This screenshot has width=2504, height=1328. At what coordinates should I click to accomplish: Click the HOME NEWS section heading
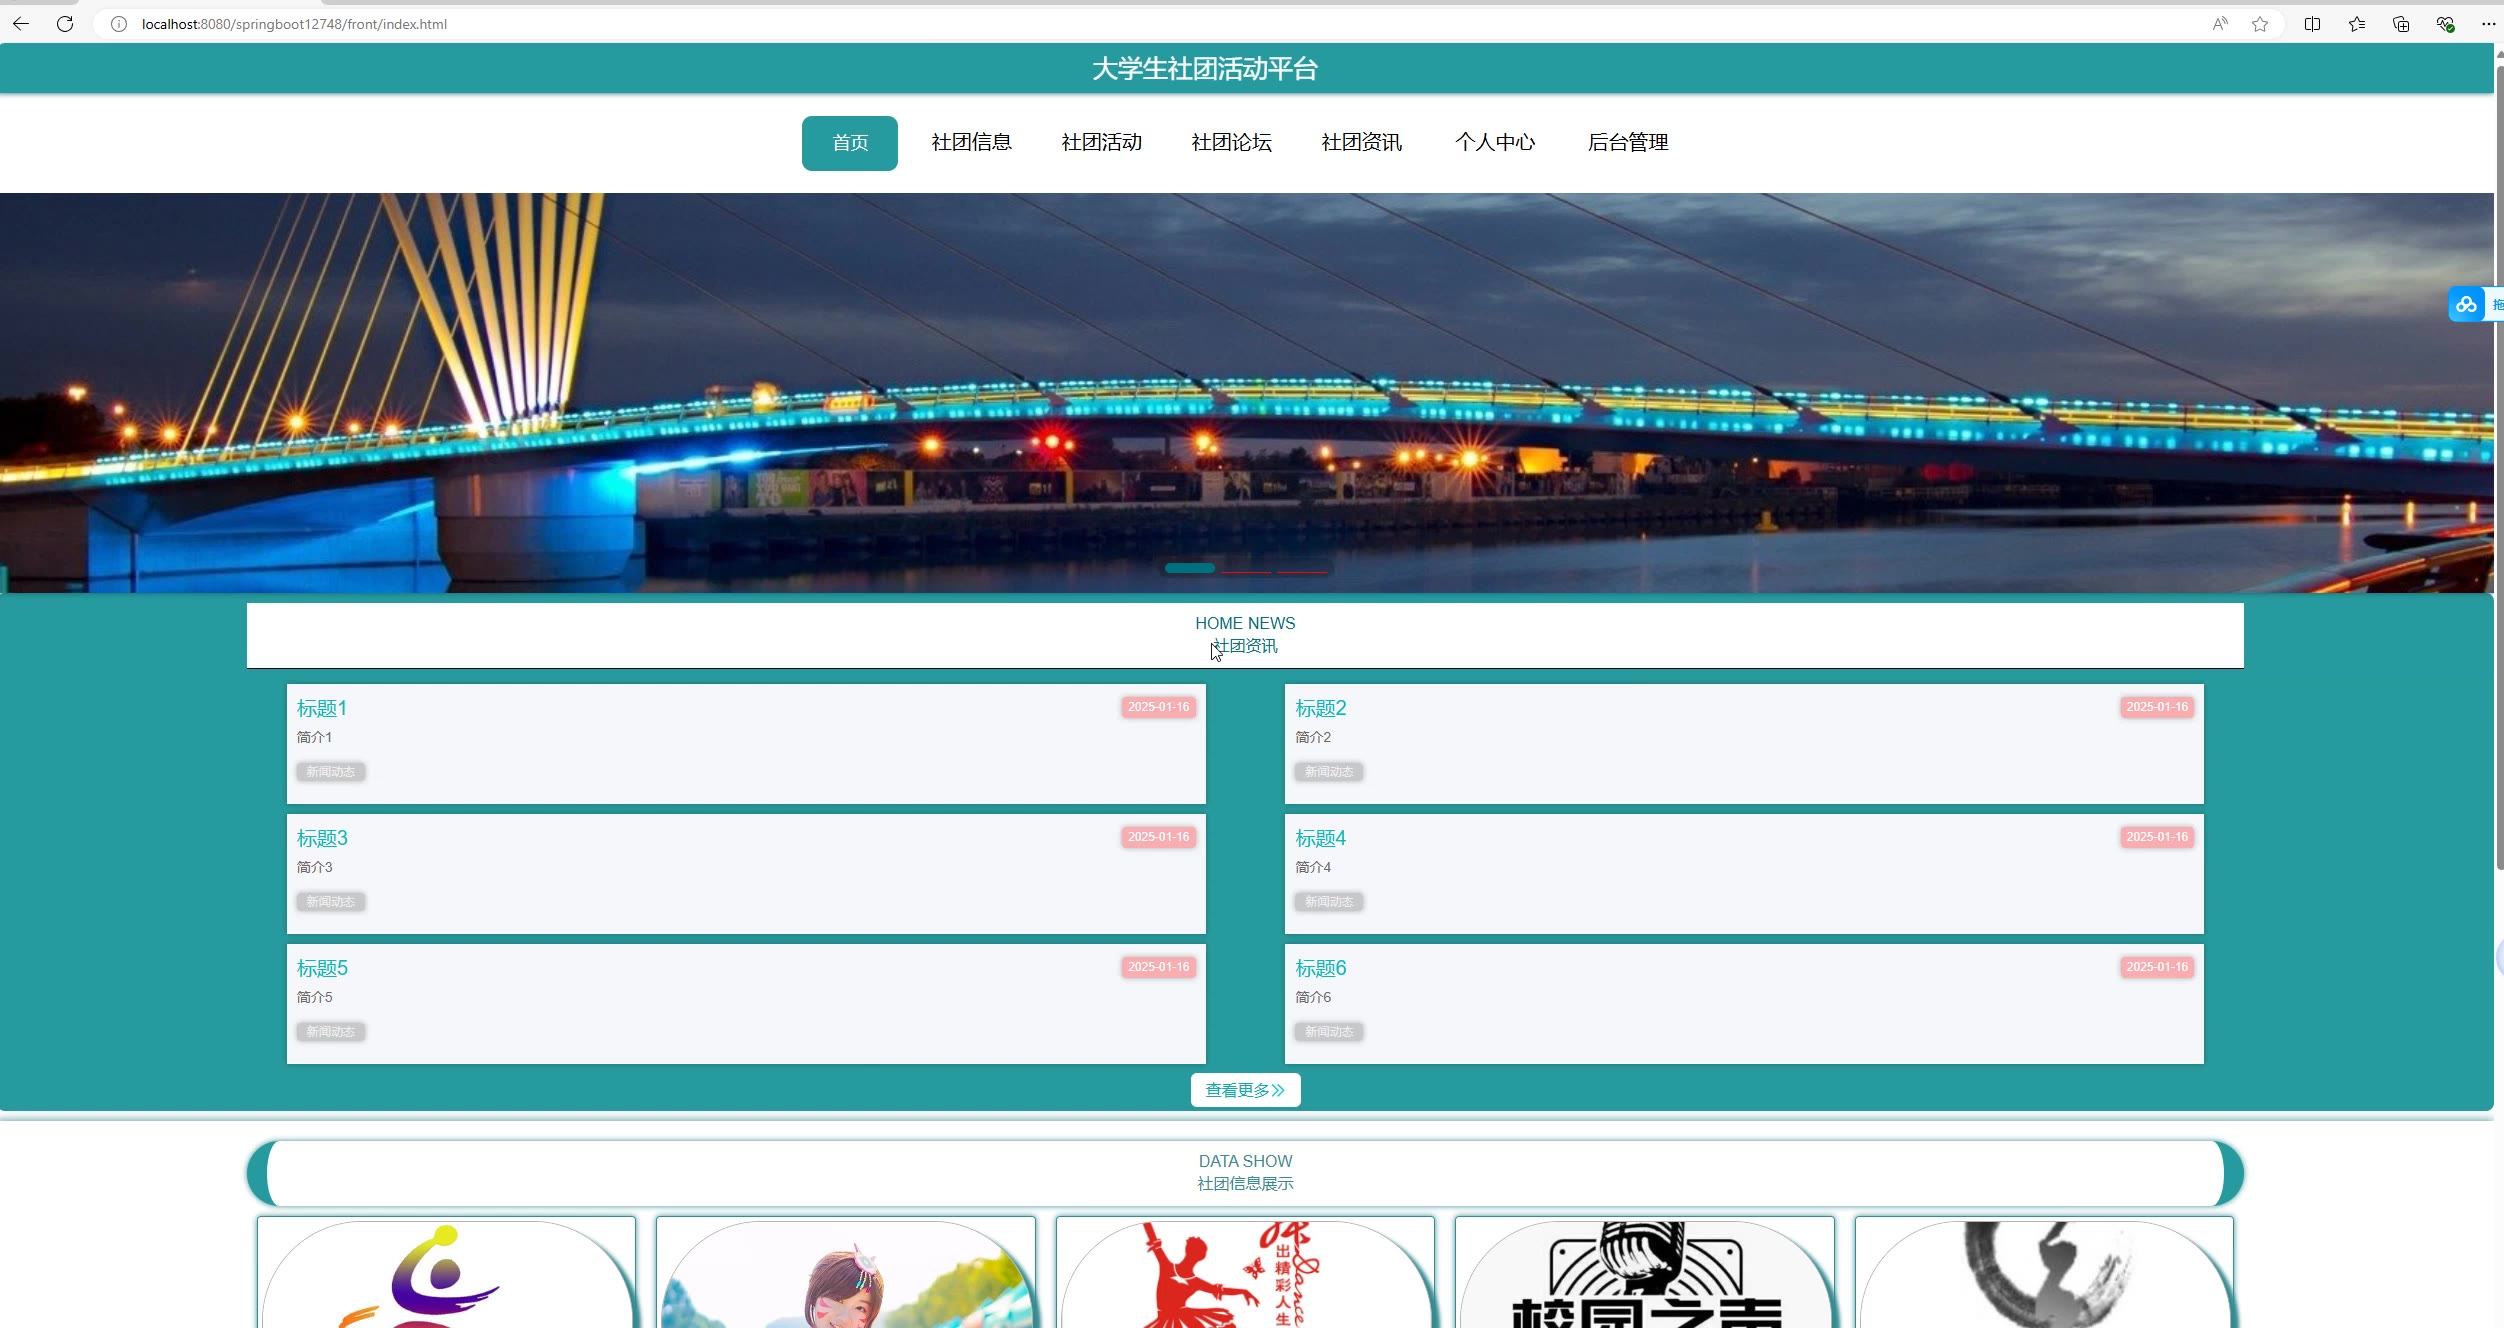(x=1245, y=623)
